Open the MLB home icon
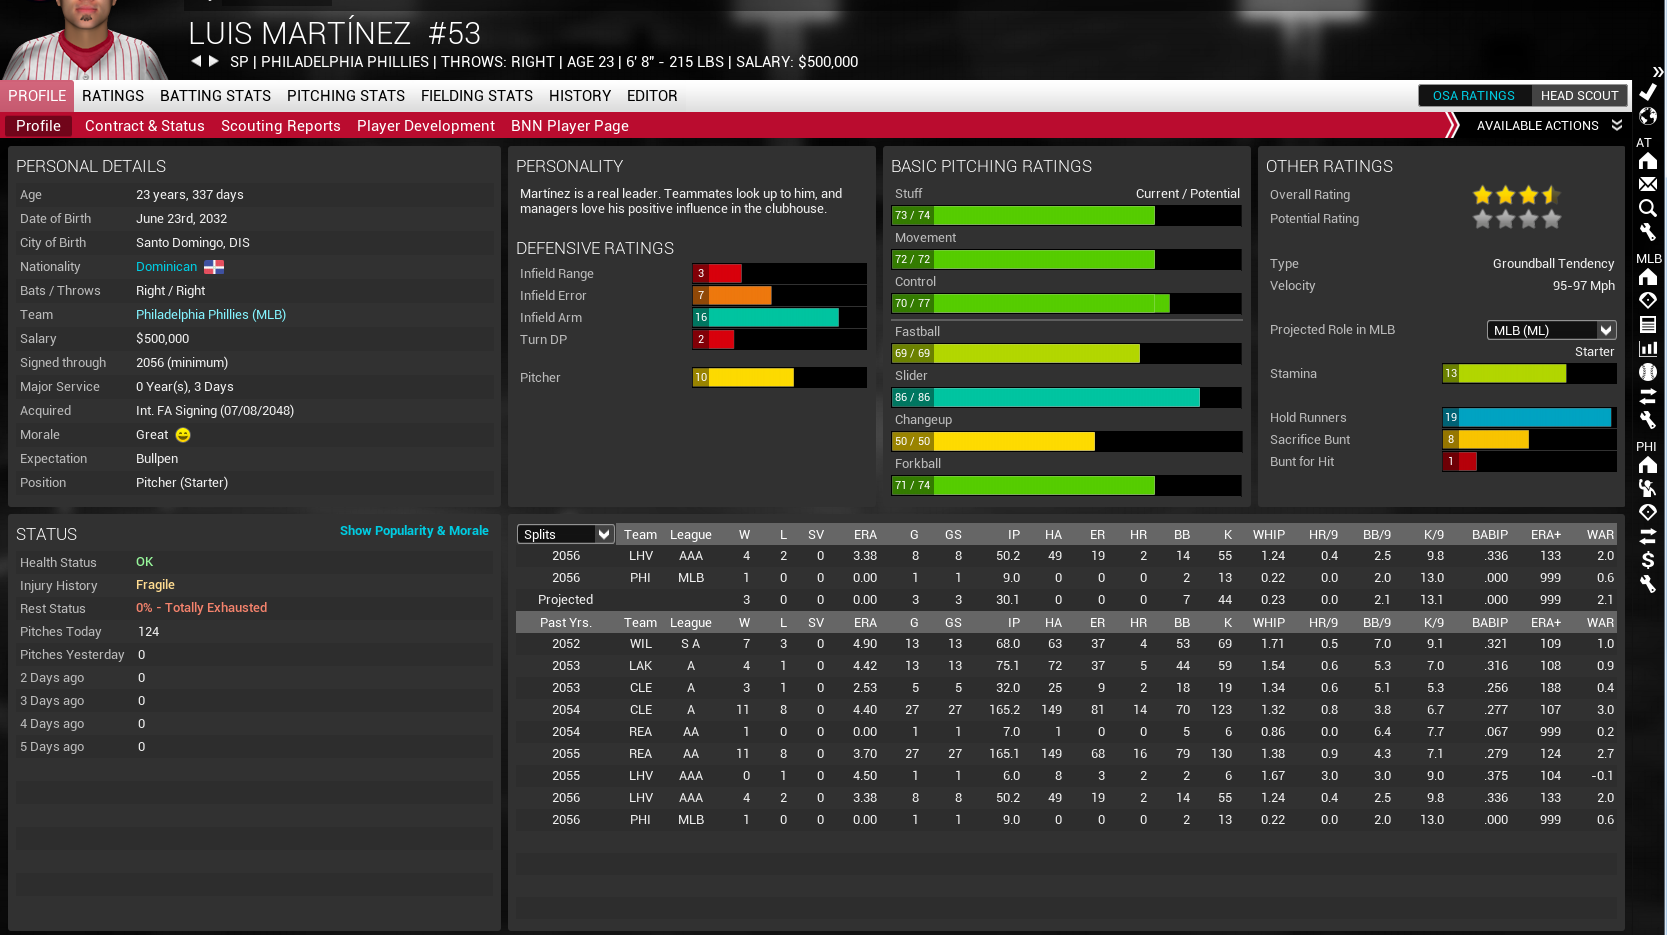The width and height of the screenshot is (1675, 935). pyautogui.click(x=1648, y=277)
